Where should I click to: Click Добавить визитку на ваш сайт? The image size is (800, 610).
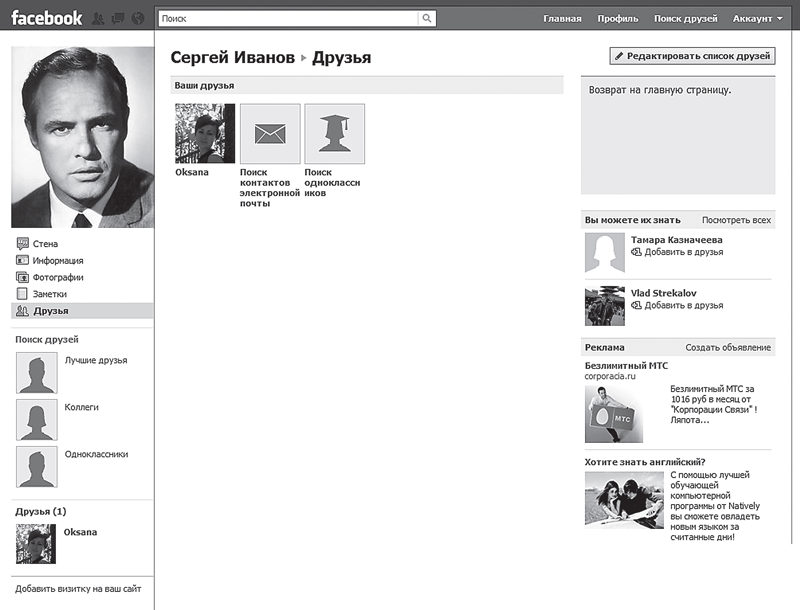(x=78, y=588)
